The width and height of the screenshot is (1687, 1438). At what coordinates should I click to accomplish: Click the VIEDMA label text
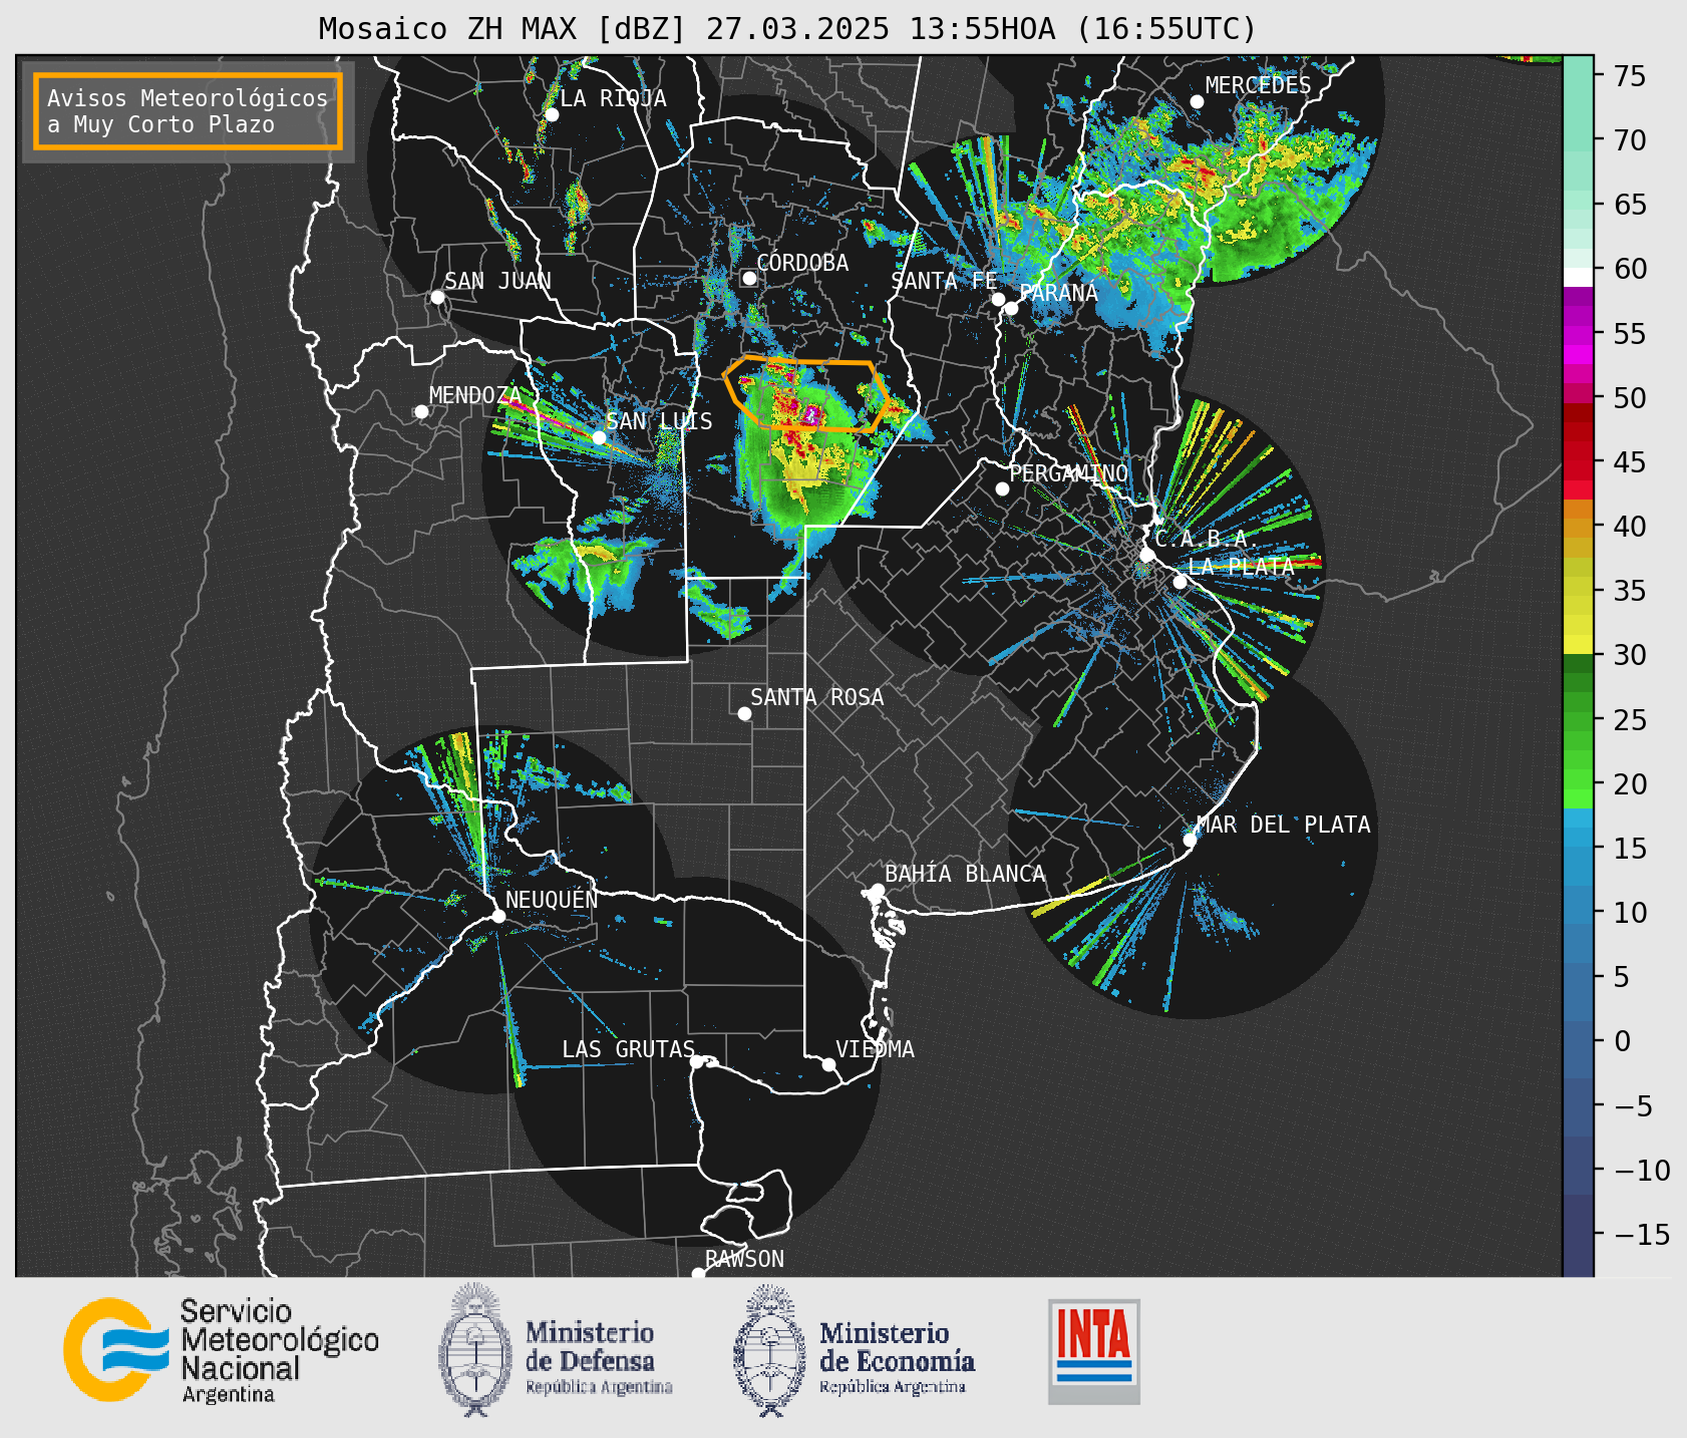(x=875, y=1049)
